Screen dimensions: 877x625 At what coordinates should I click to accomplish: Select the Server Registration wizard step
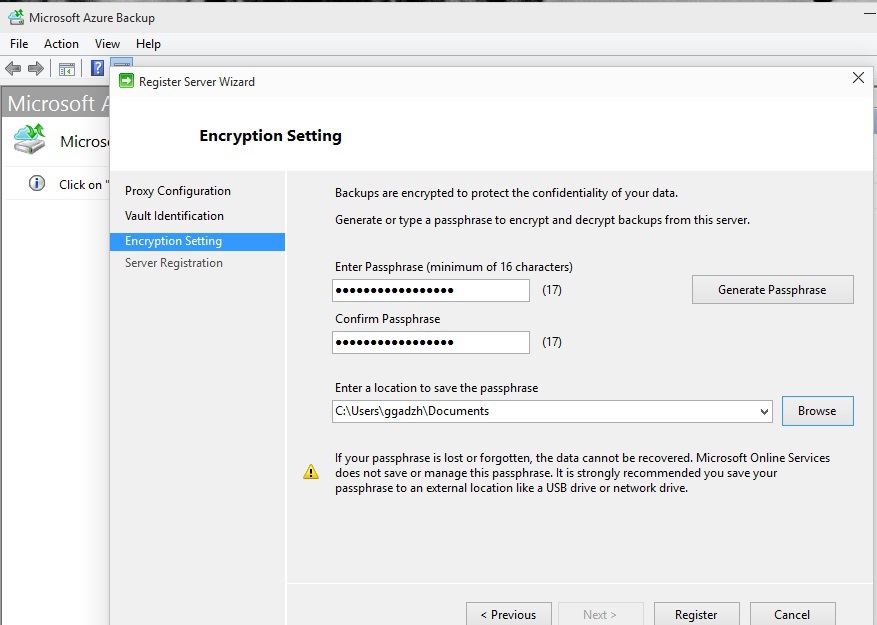pos(174,263)
